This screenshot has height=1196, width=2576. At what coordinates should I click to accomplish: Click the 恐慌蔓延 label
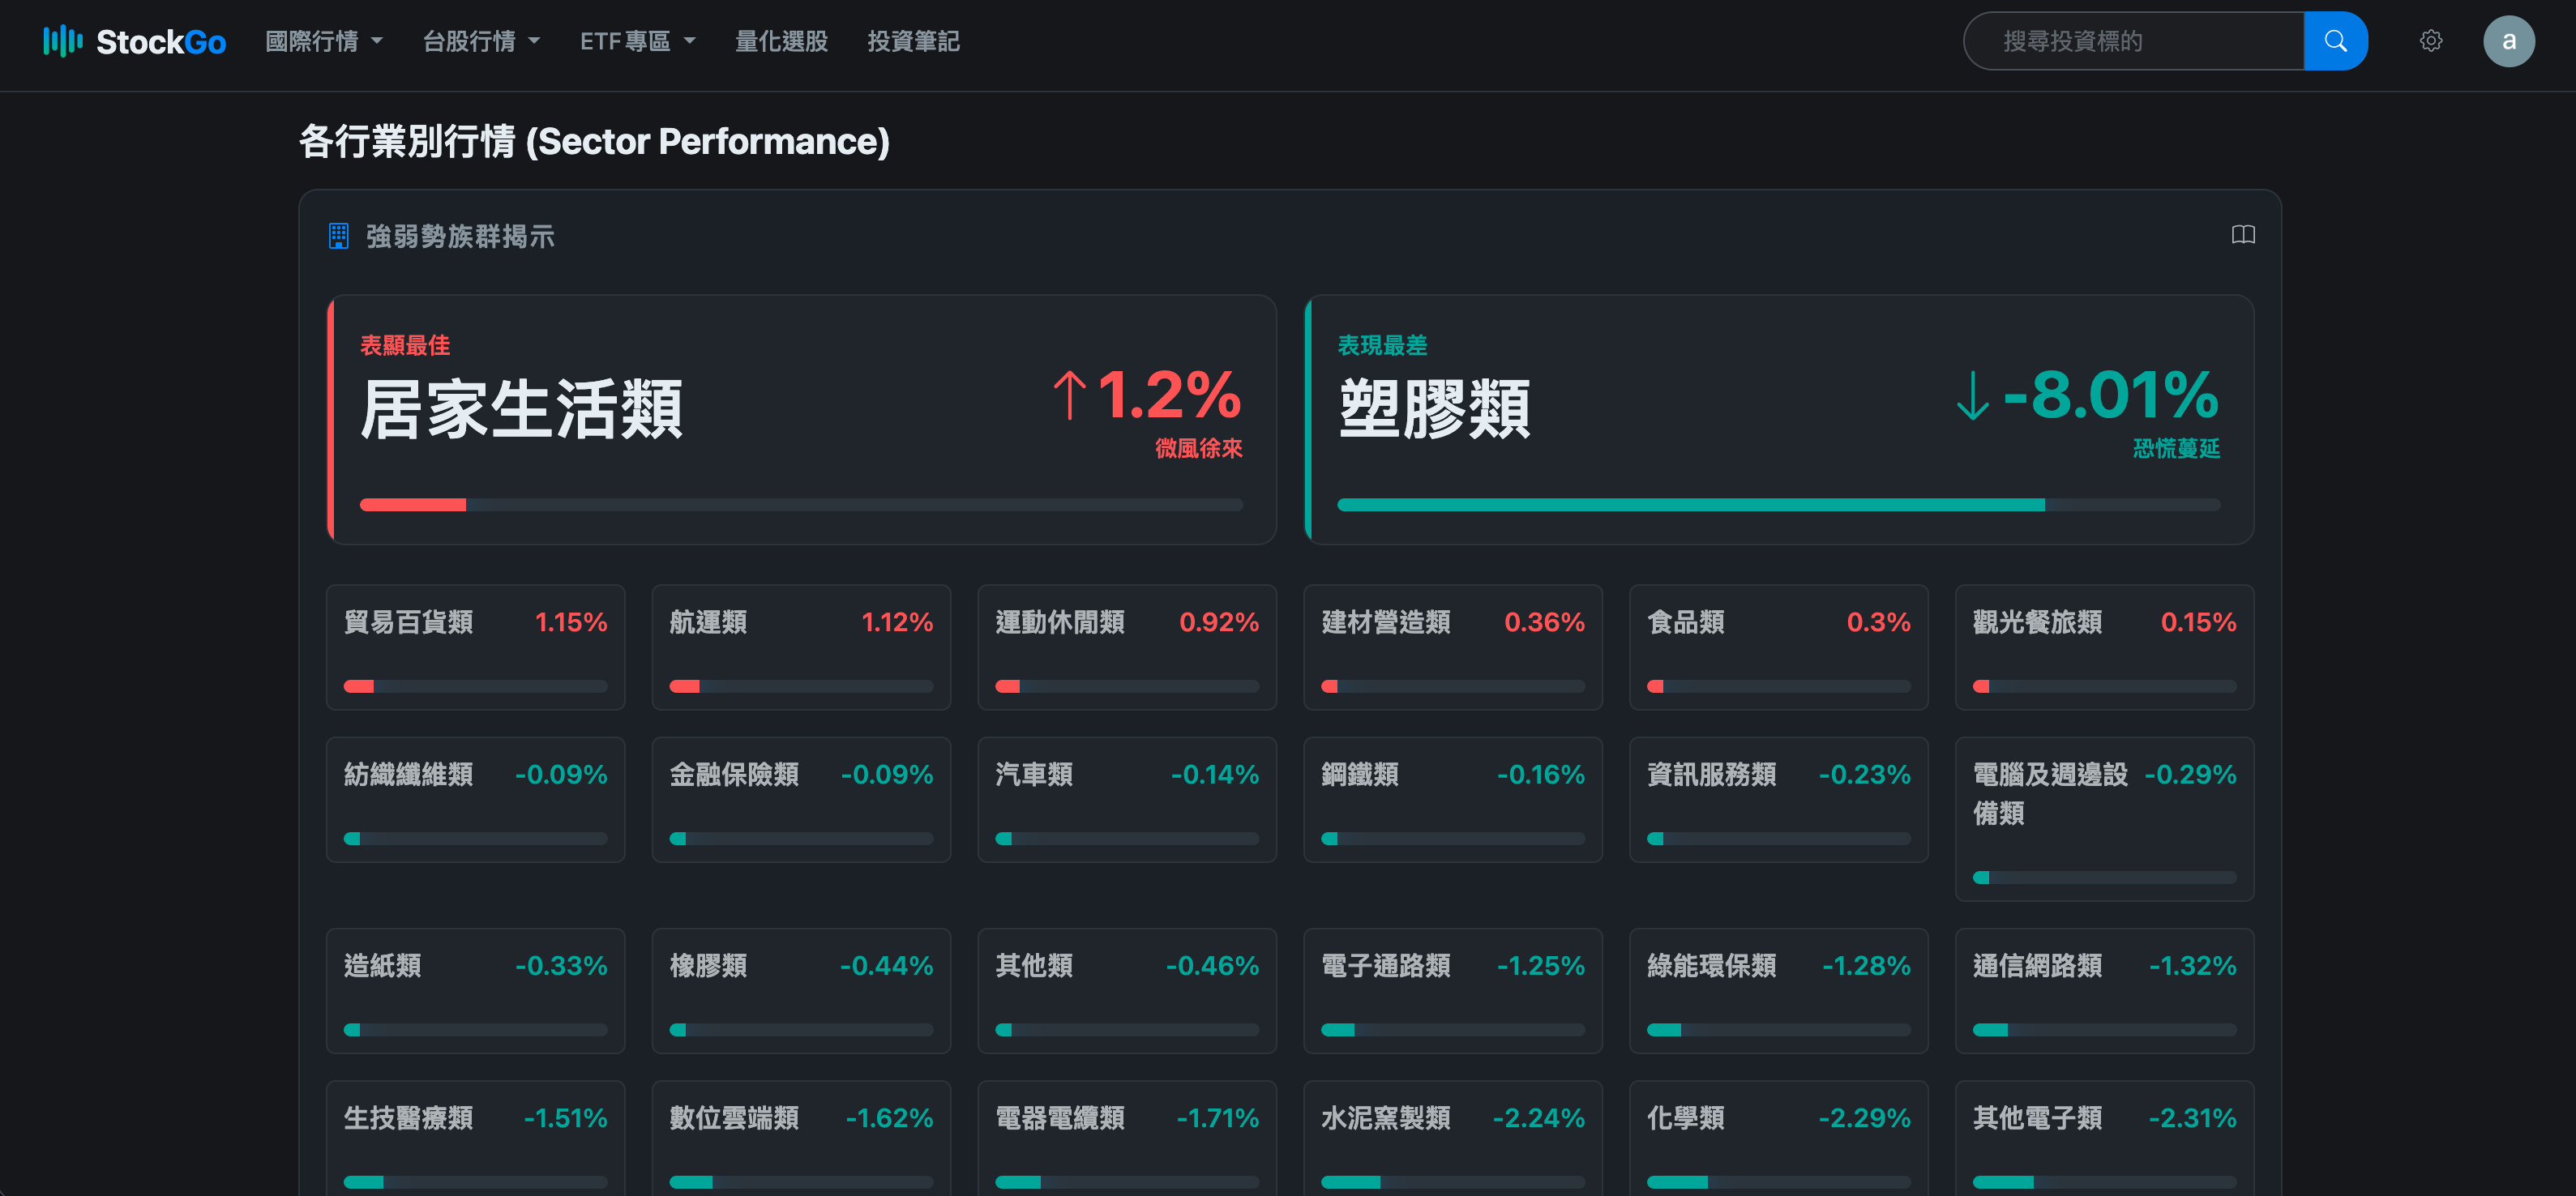coord(2176,448)
